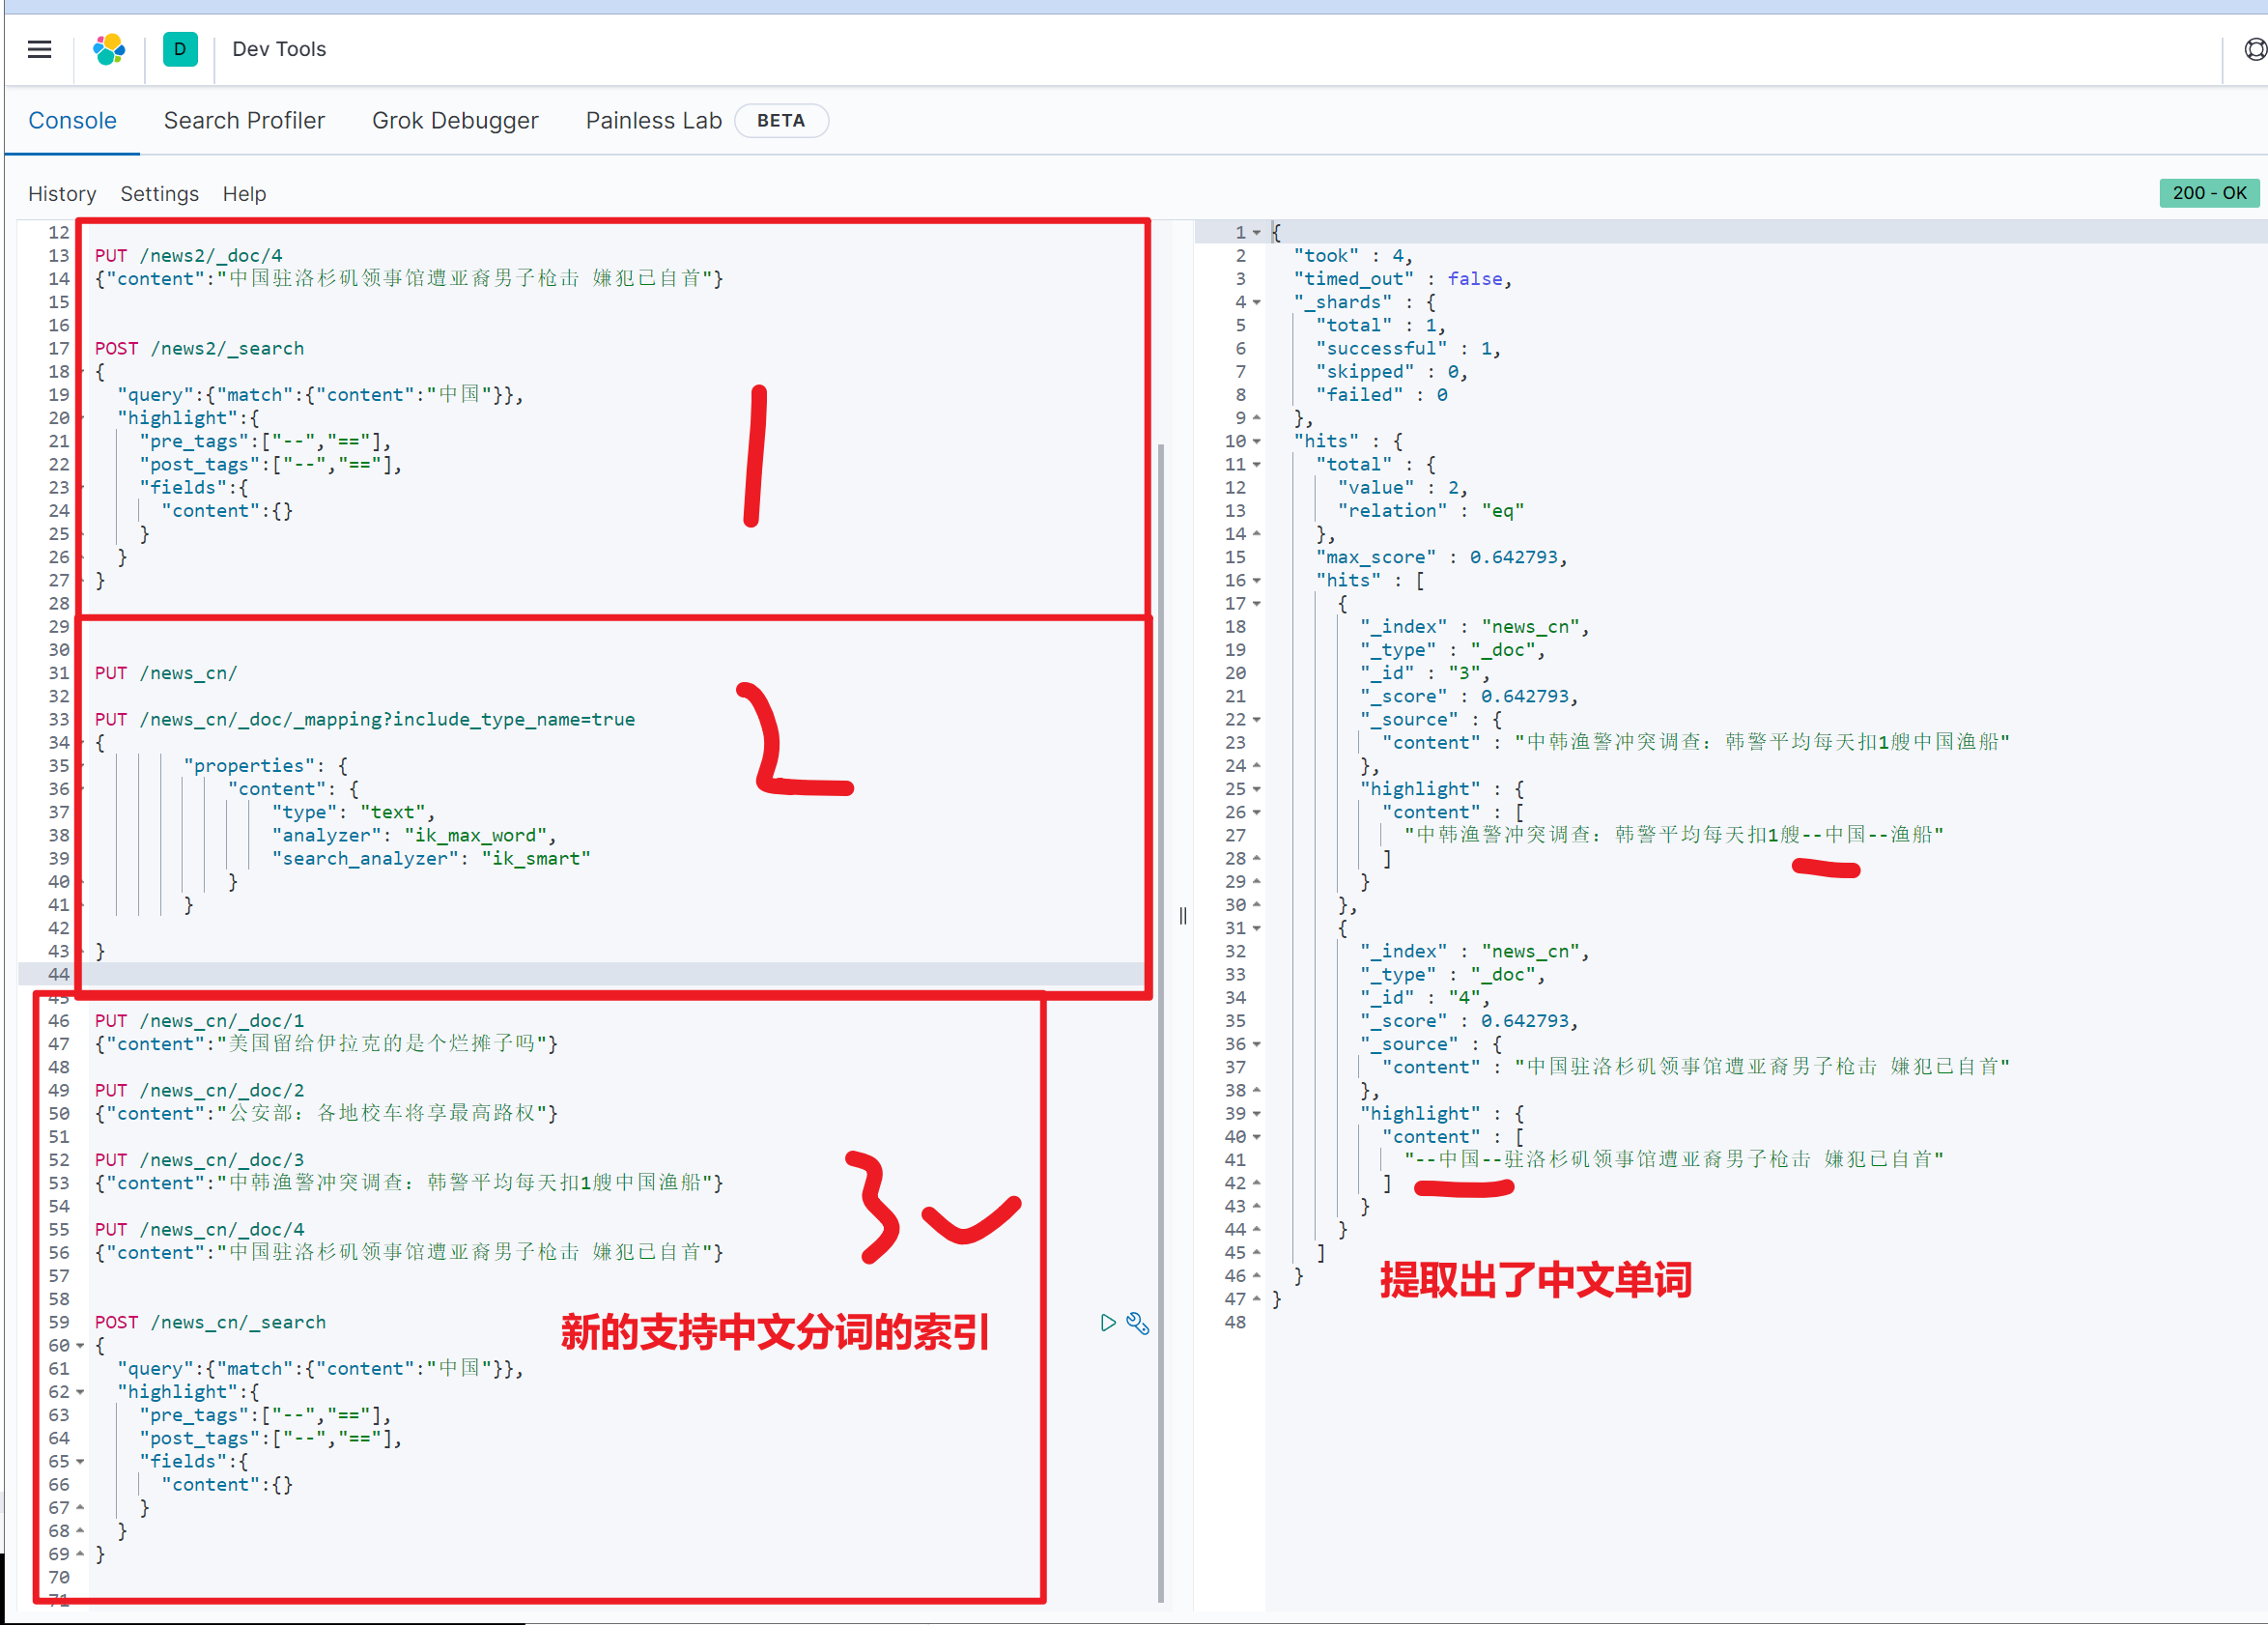Image resolution: width=2268 pixels, height=1625 pixels.
Task: Open wrench request options icon
Action: 1138,1323
